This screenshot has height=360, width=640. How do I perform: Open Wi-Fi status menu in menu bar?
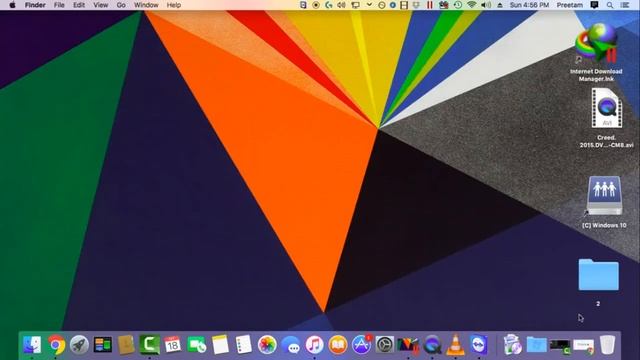click(x=472, y=5)
